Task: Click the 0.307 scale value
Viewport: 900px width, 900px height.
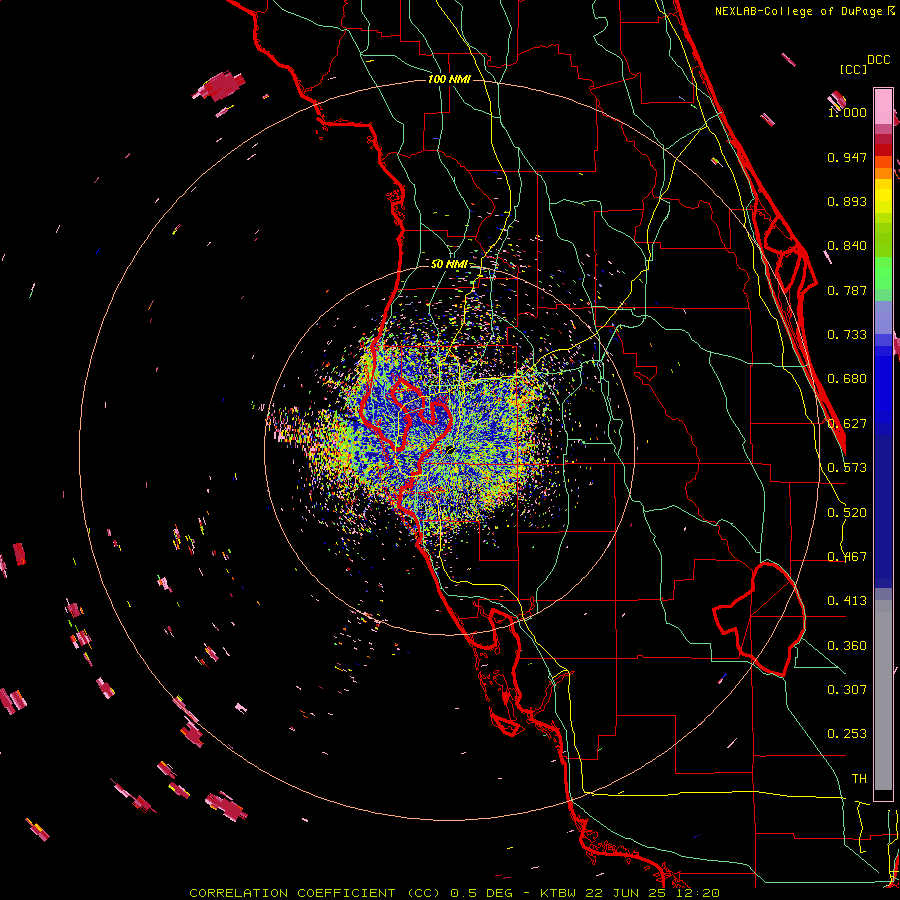Action: tap(847, 690)
